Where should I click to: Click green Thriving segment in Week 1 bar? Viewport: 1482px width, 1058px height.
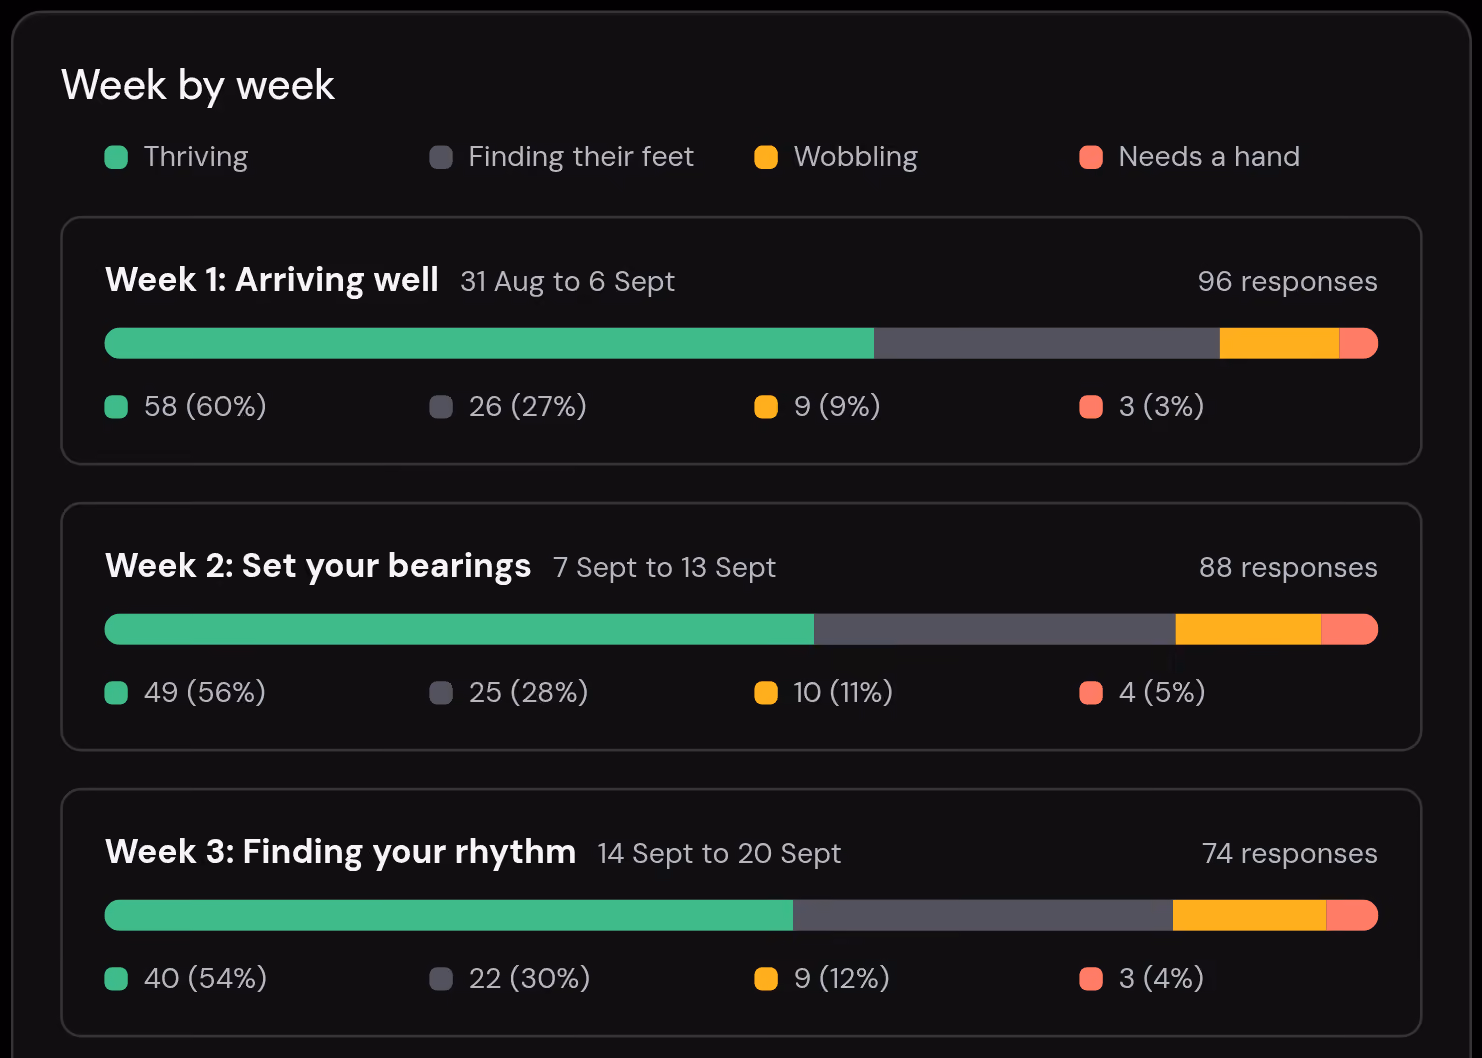(x=489, y=343)
